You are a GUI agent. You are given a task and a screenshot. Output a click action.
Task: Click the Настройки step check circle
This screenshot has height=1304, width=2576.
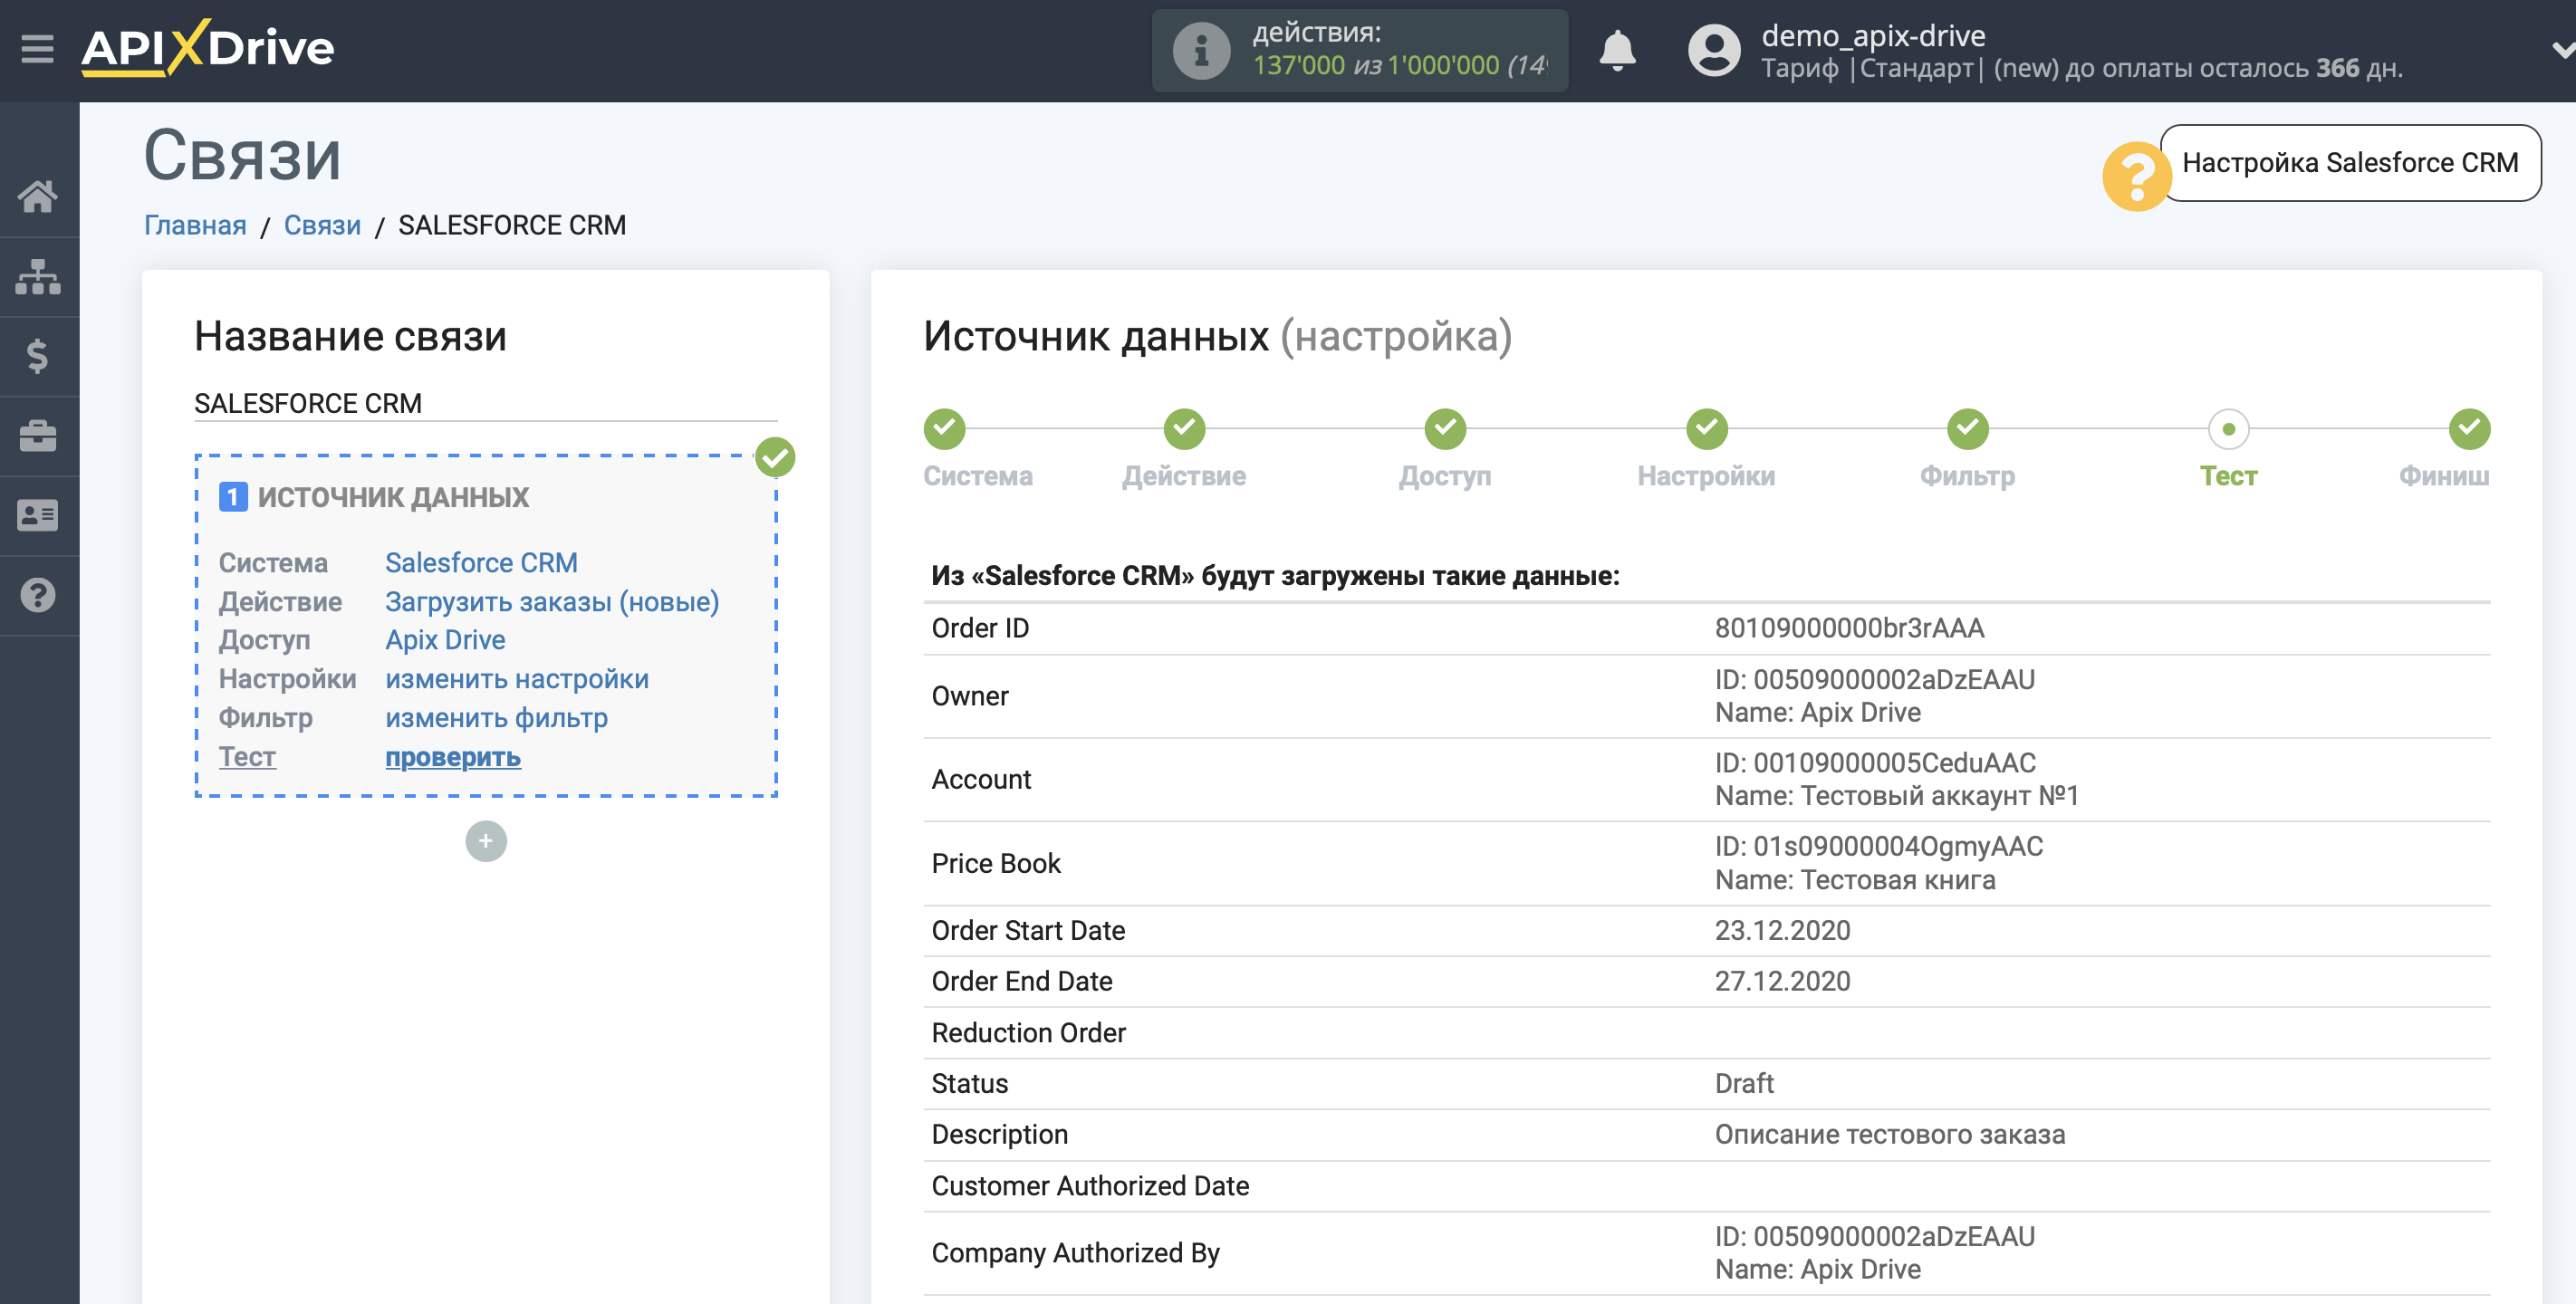[x=1706, y=429]
